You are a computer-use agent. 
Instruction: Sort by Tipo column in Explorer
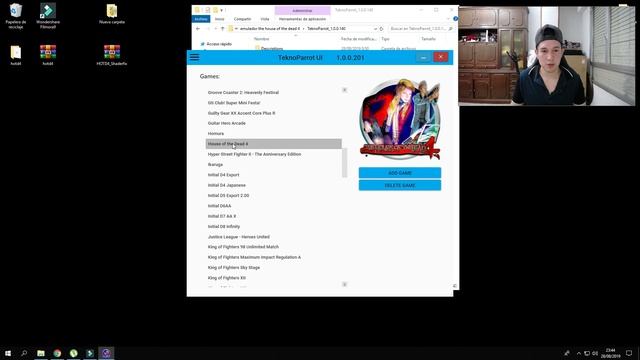pos(385,39)
